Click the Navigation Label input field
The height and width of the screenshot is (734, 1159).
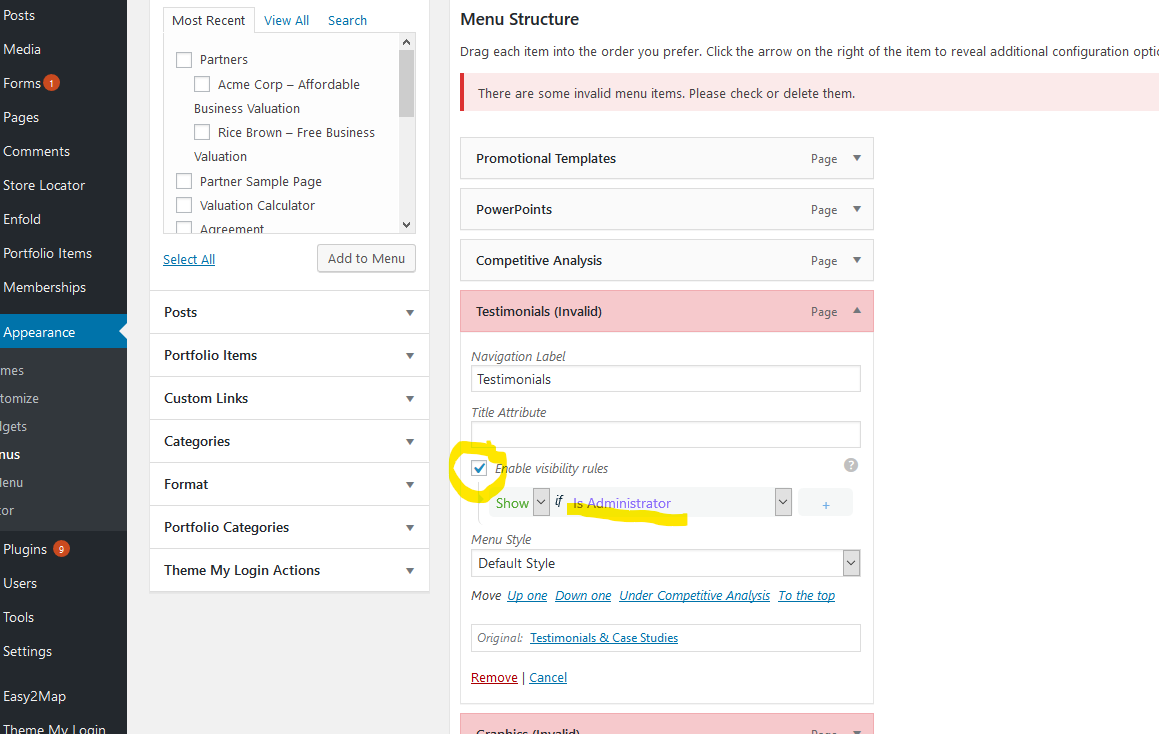(665, 378)
